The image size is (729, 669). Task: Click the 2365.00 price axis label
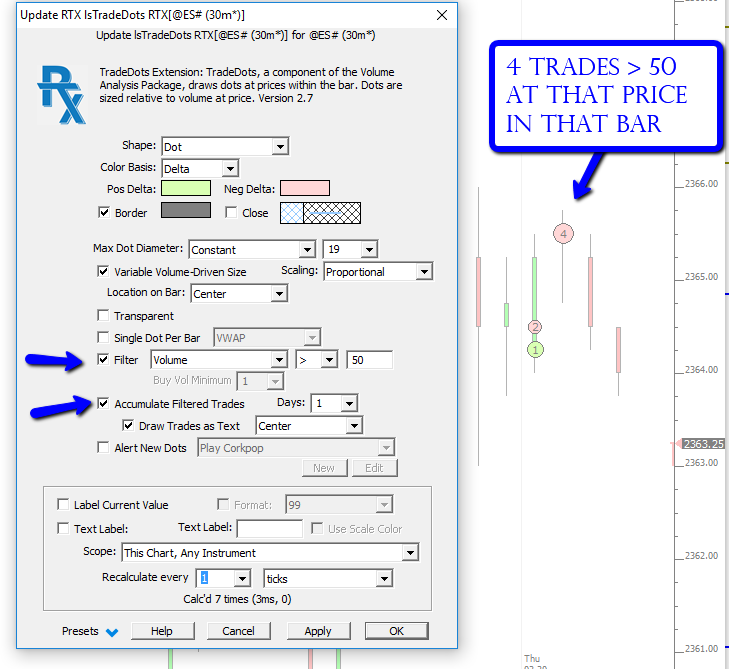[702, 277]
